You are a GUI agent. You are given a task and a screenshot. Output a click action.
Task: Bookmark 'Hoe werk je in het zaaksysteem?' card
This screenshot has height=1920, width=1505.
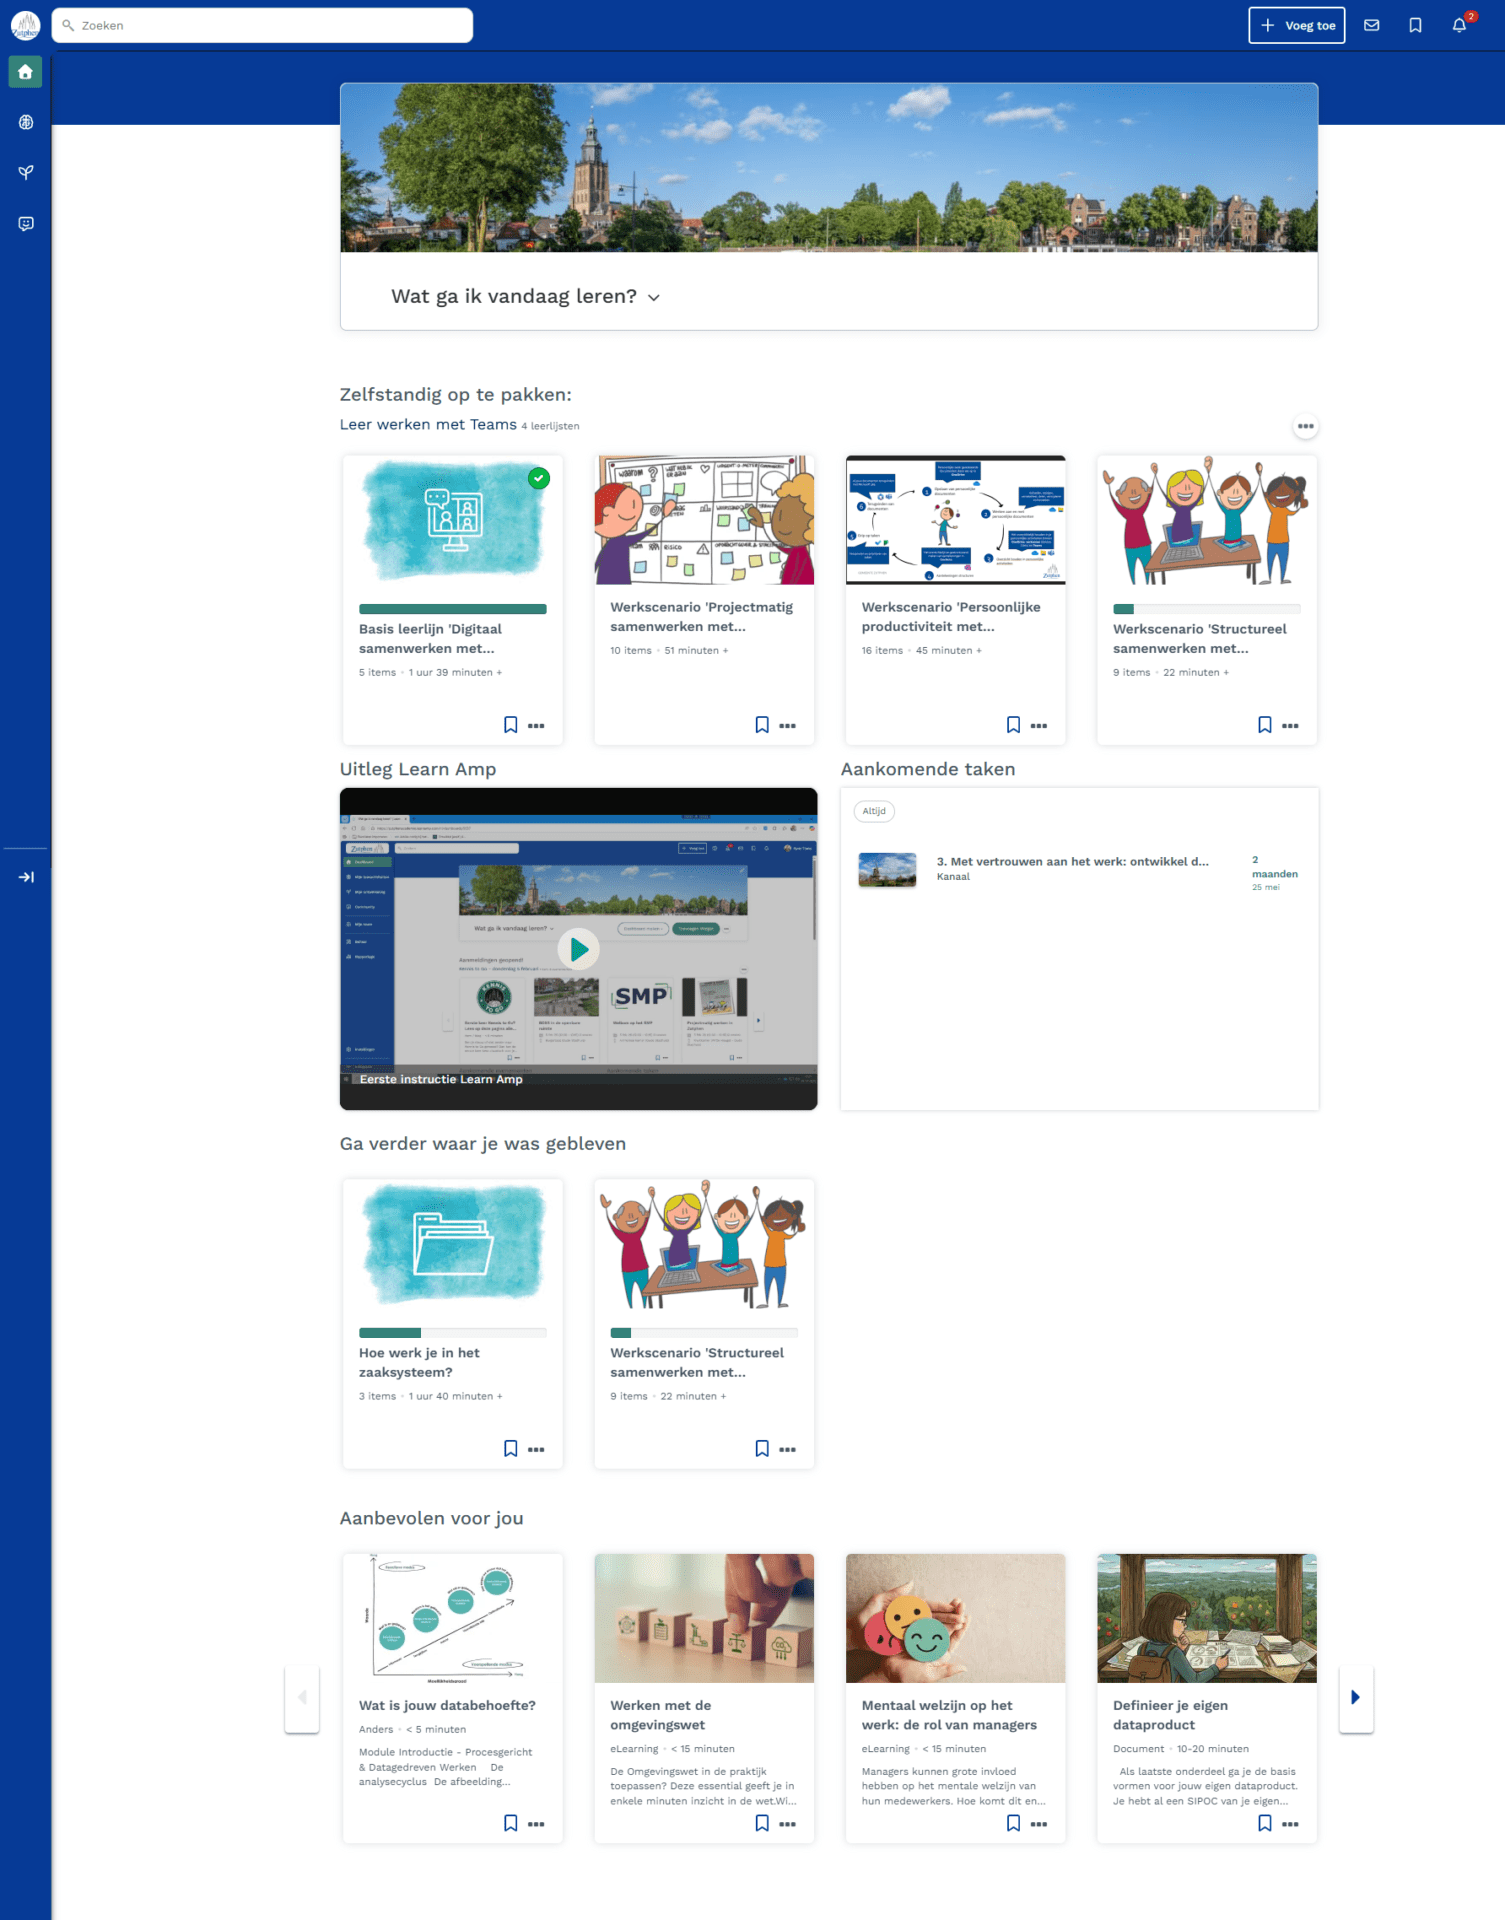click(510, 1449)
